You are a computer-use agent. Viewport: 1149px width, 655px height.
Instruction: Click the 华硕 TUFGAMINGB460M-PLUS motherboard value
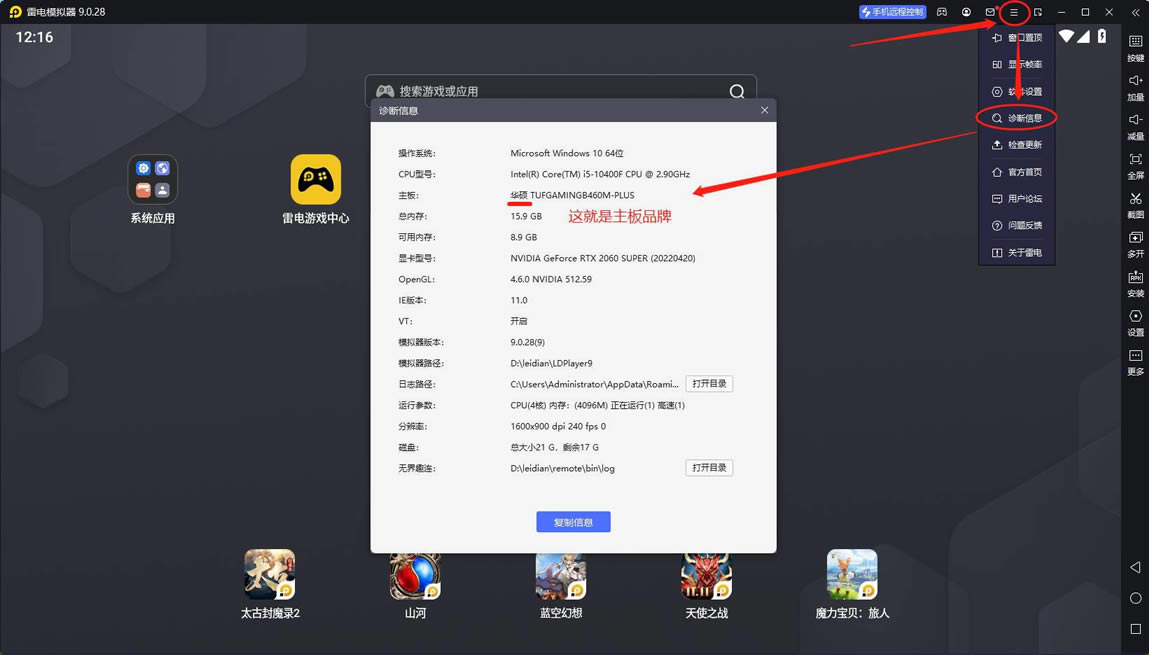[x=572, y=195]
